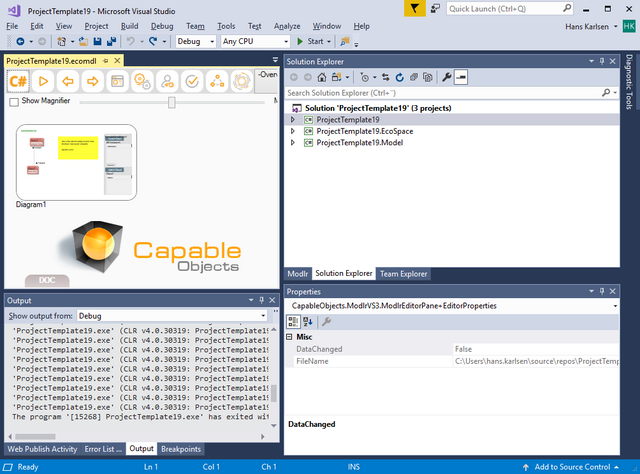Navigate backward using the toolbar back icon
The height and width of the screenshot is (474, 640).
[20, 41]
